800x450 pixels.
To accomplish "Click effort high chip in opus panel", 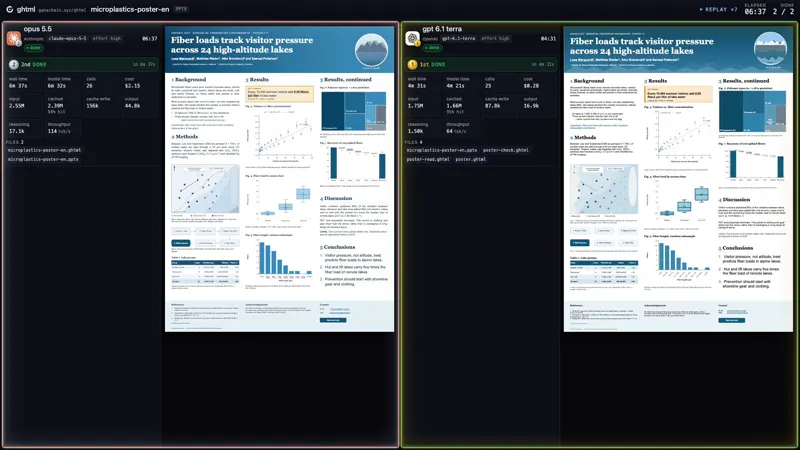I will [107, 38].
